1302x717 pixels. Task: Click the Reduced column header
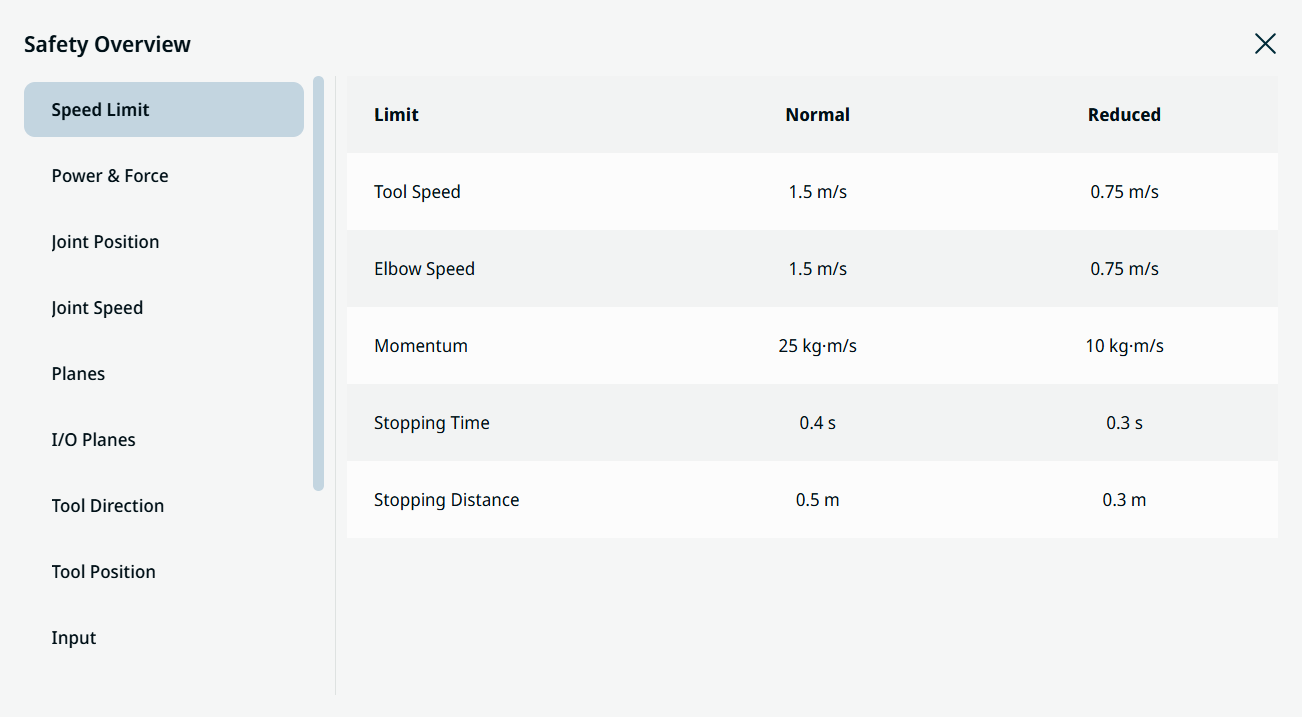[1124, 115]
